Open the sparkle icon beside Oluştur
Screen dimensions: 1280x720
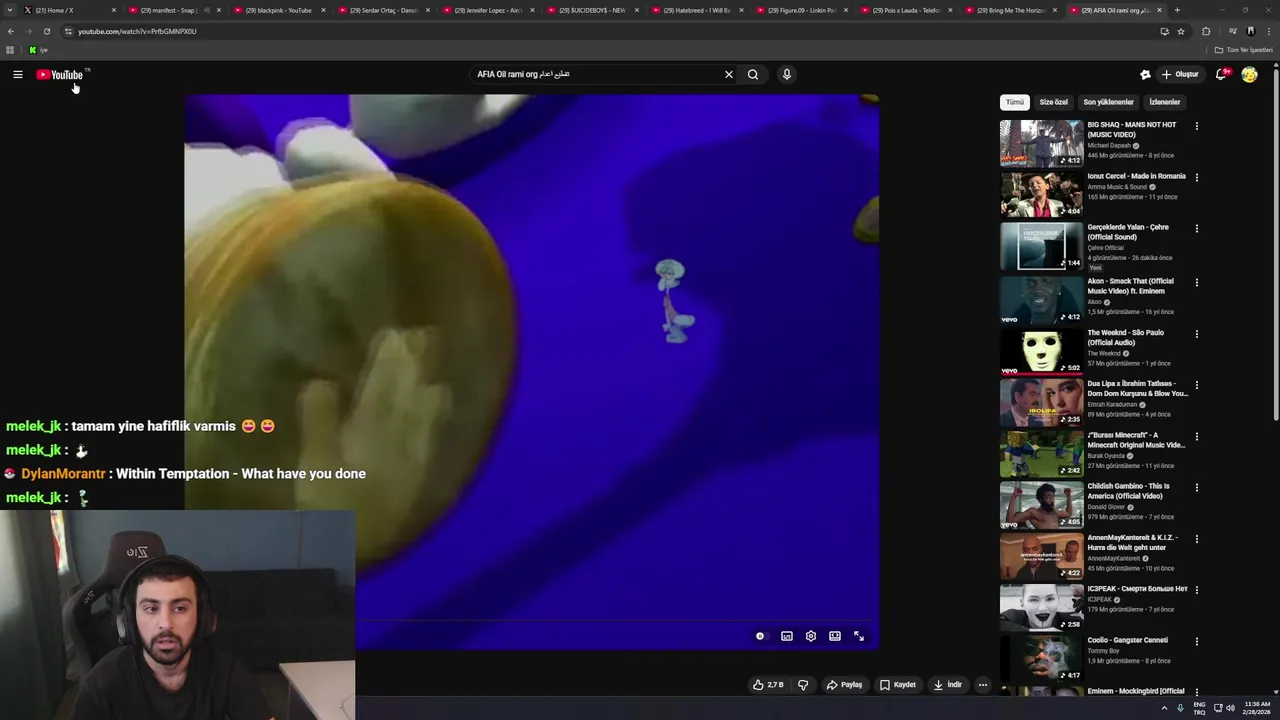tap(1145, 74)
